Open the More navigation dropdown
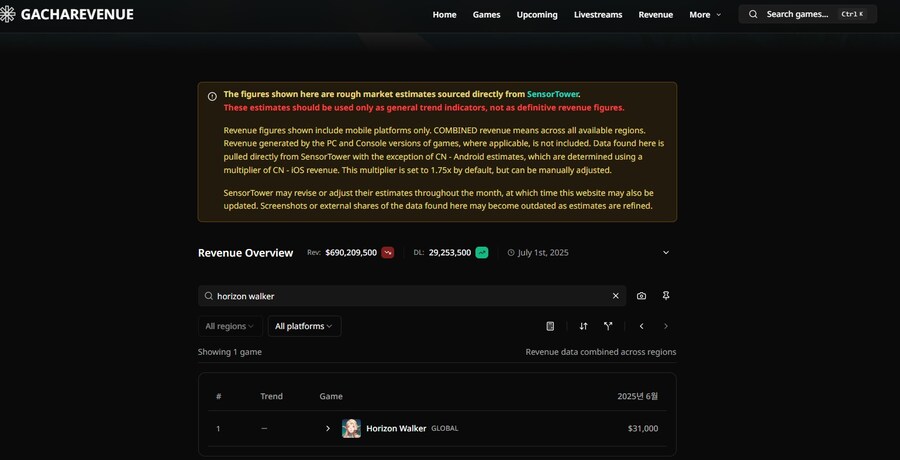Screen dimensions: 900x460 [x=705, y=15]
